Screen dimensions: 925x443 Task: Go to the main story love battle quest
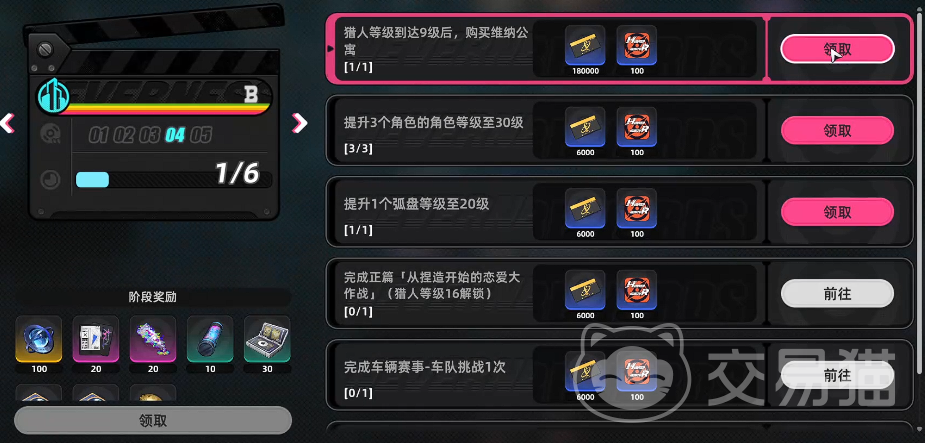coord(837,293)
